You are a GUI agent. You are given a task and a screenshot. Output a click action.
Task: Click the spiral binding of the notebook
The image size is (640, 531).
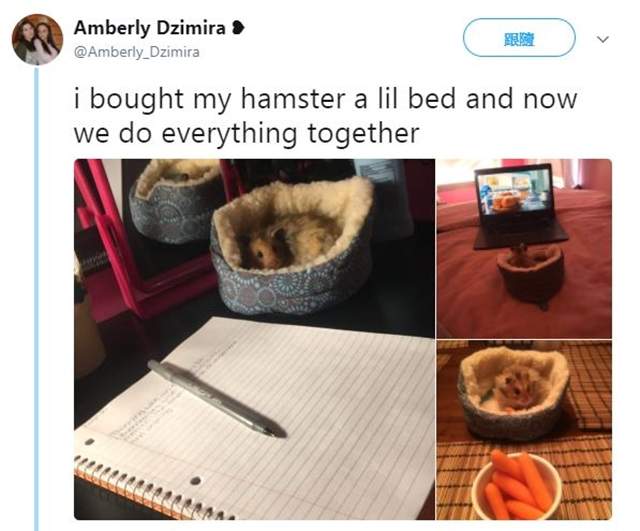[x=149, y=488]
